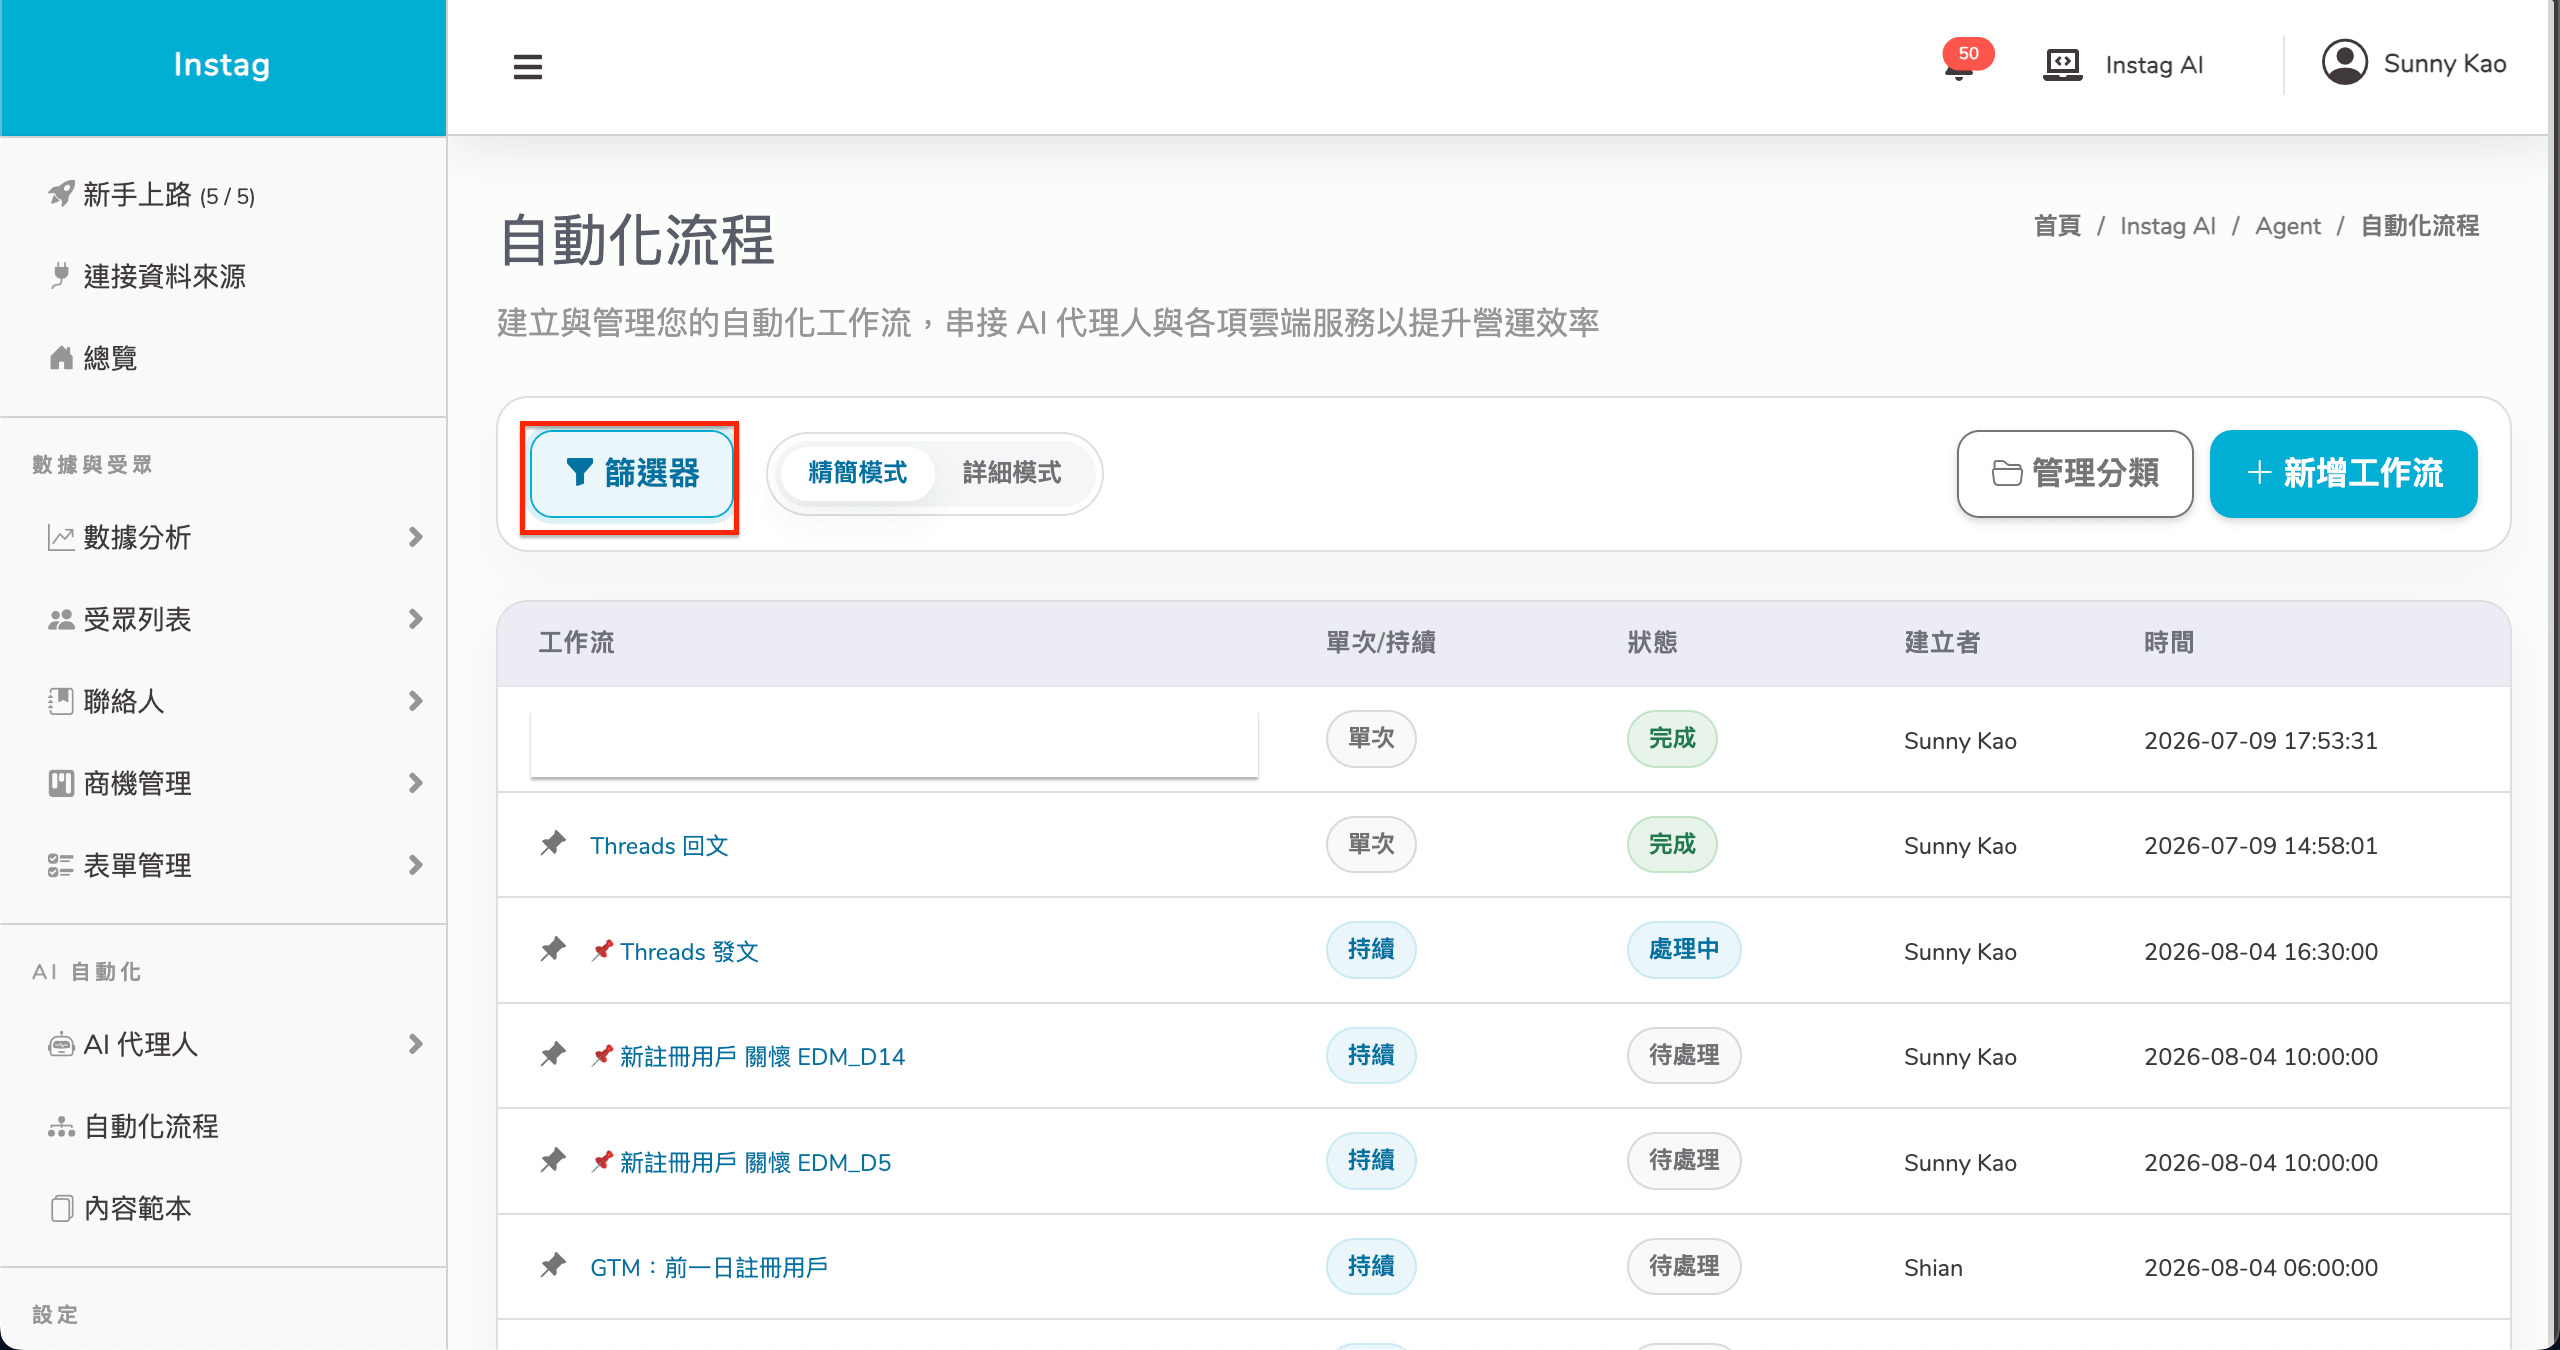Click Instag AI in the breadcrumb
Image resolution: width=2560 pixels, height=1350 pixels.
point(2168,226)
